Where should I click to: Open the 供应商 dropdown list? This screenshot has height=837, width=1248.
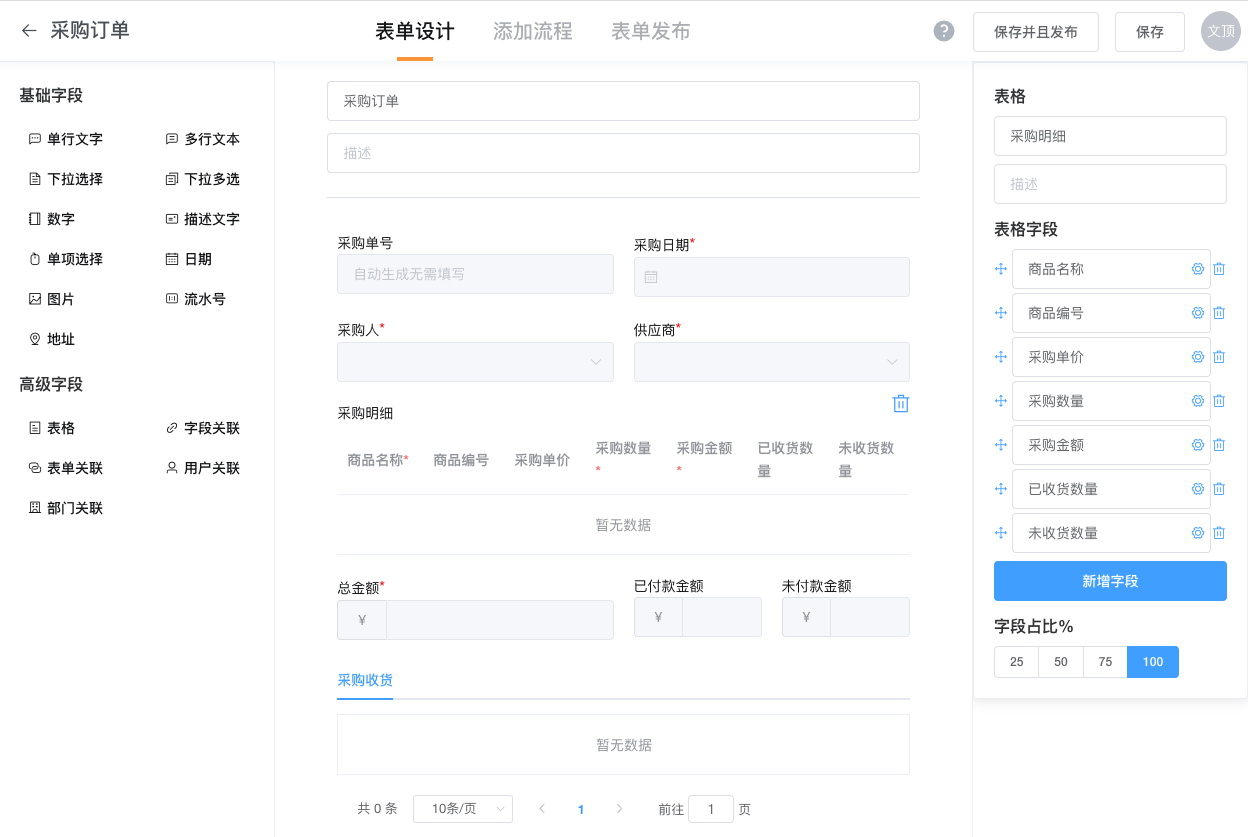[771, 362]
